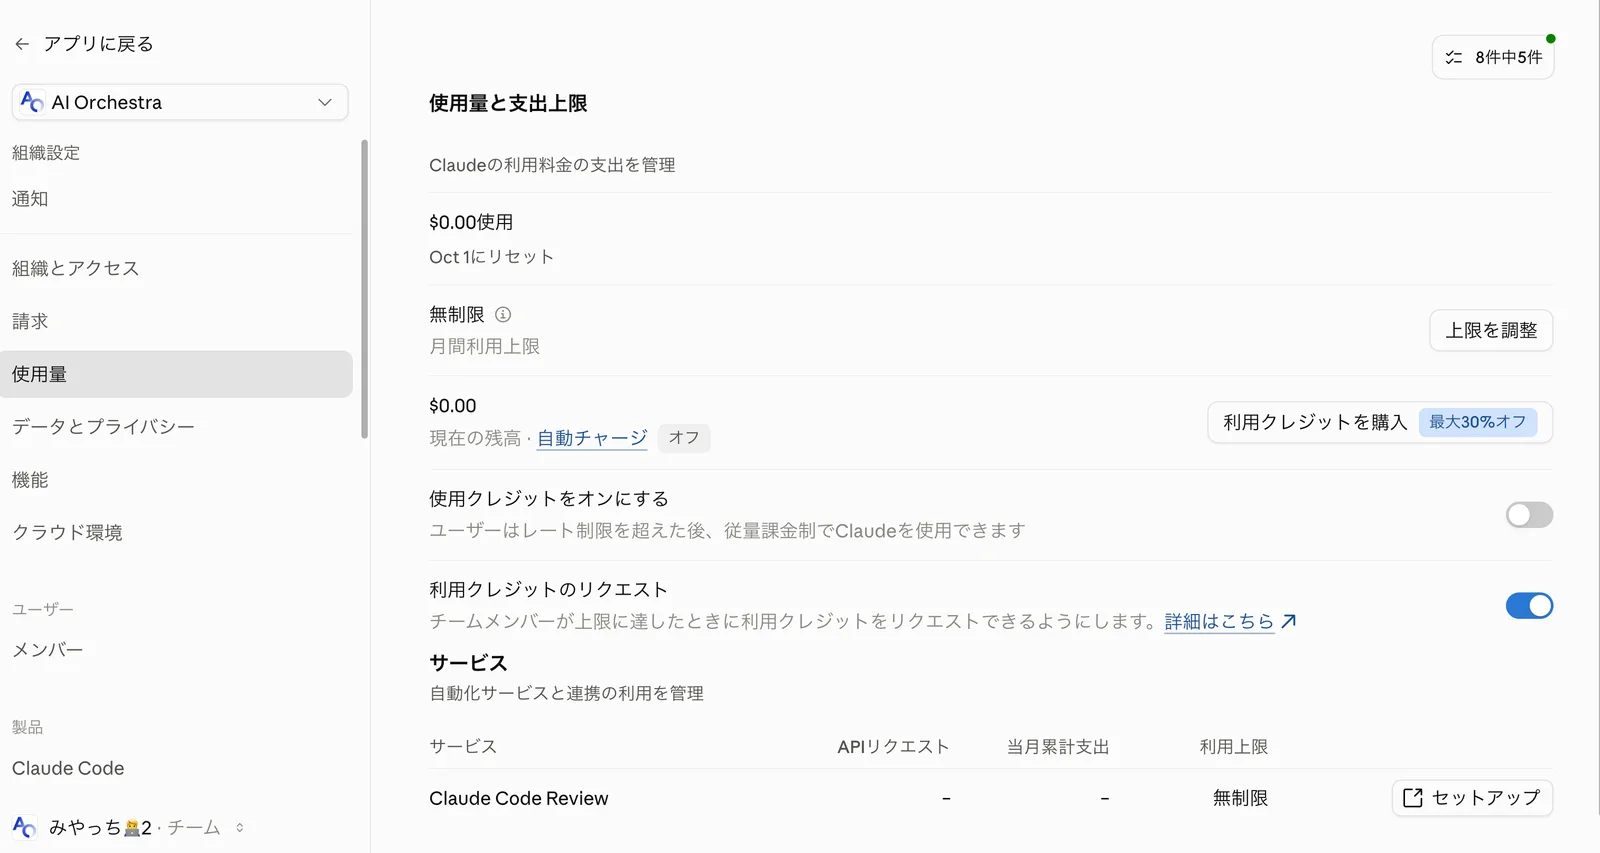
Task: Click the checklist icon in 8件中5件 button
Action: (x=1454, y=58)
